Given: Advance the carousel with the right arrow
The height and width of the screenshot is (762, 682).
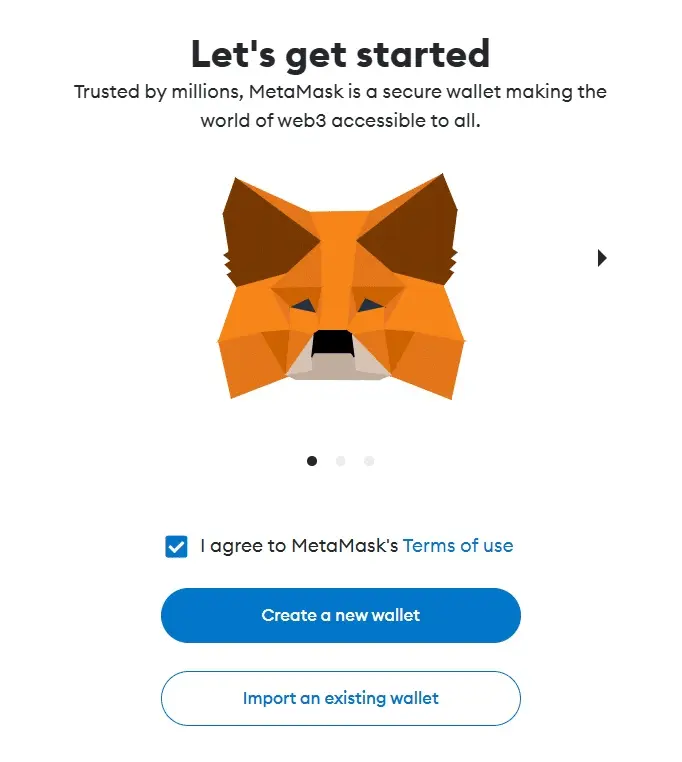Looking at the screenshot, I should tap(602, 258).
